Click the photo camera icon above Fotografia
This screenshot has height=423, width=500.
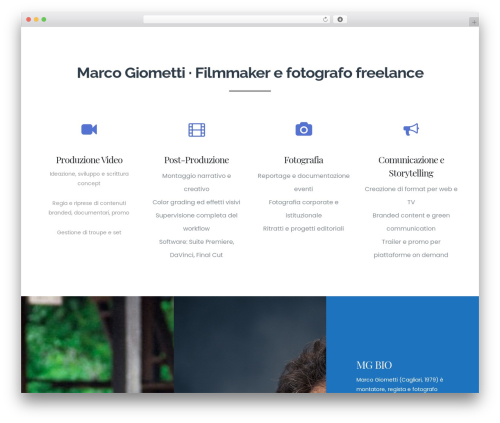pos(304,129)
